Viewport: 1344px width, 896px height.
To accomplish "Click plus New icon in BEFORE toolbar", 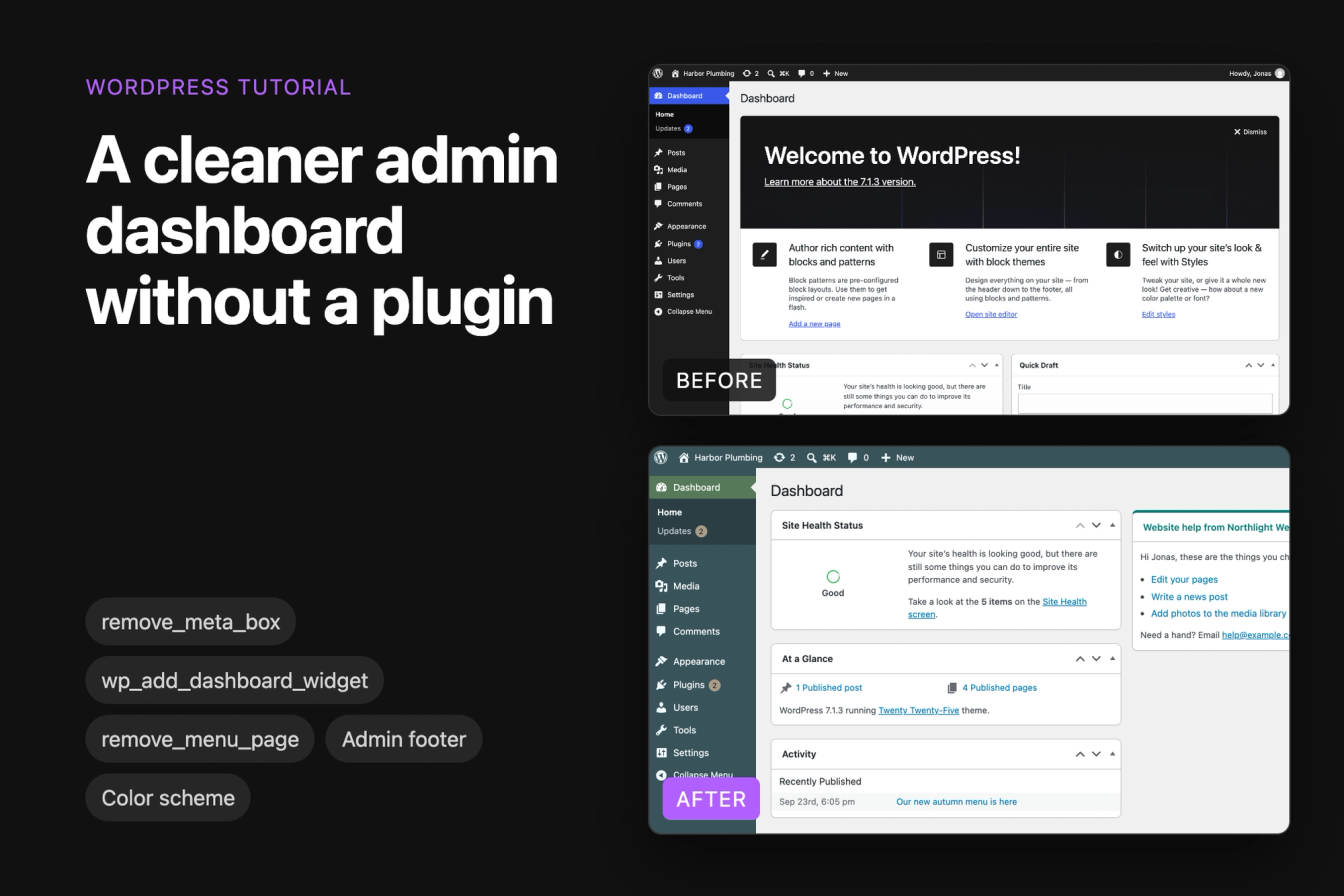I will (827, 73).
